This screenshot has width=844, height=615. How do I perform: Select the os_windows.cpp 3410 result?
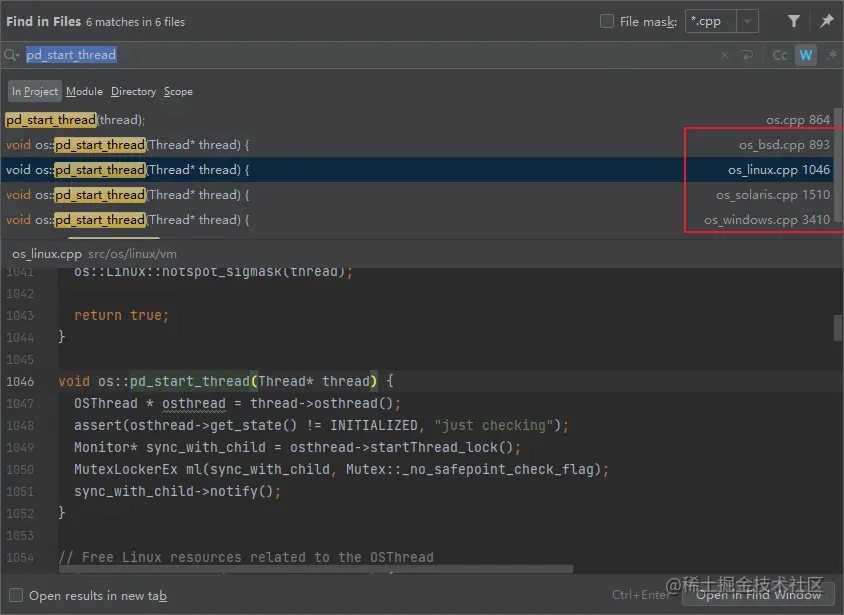pos(417,220)
